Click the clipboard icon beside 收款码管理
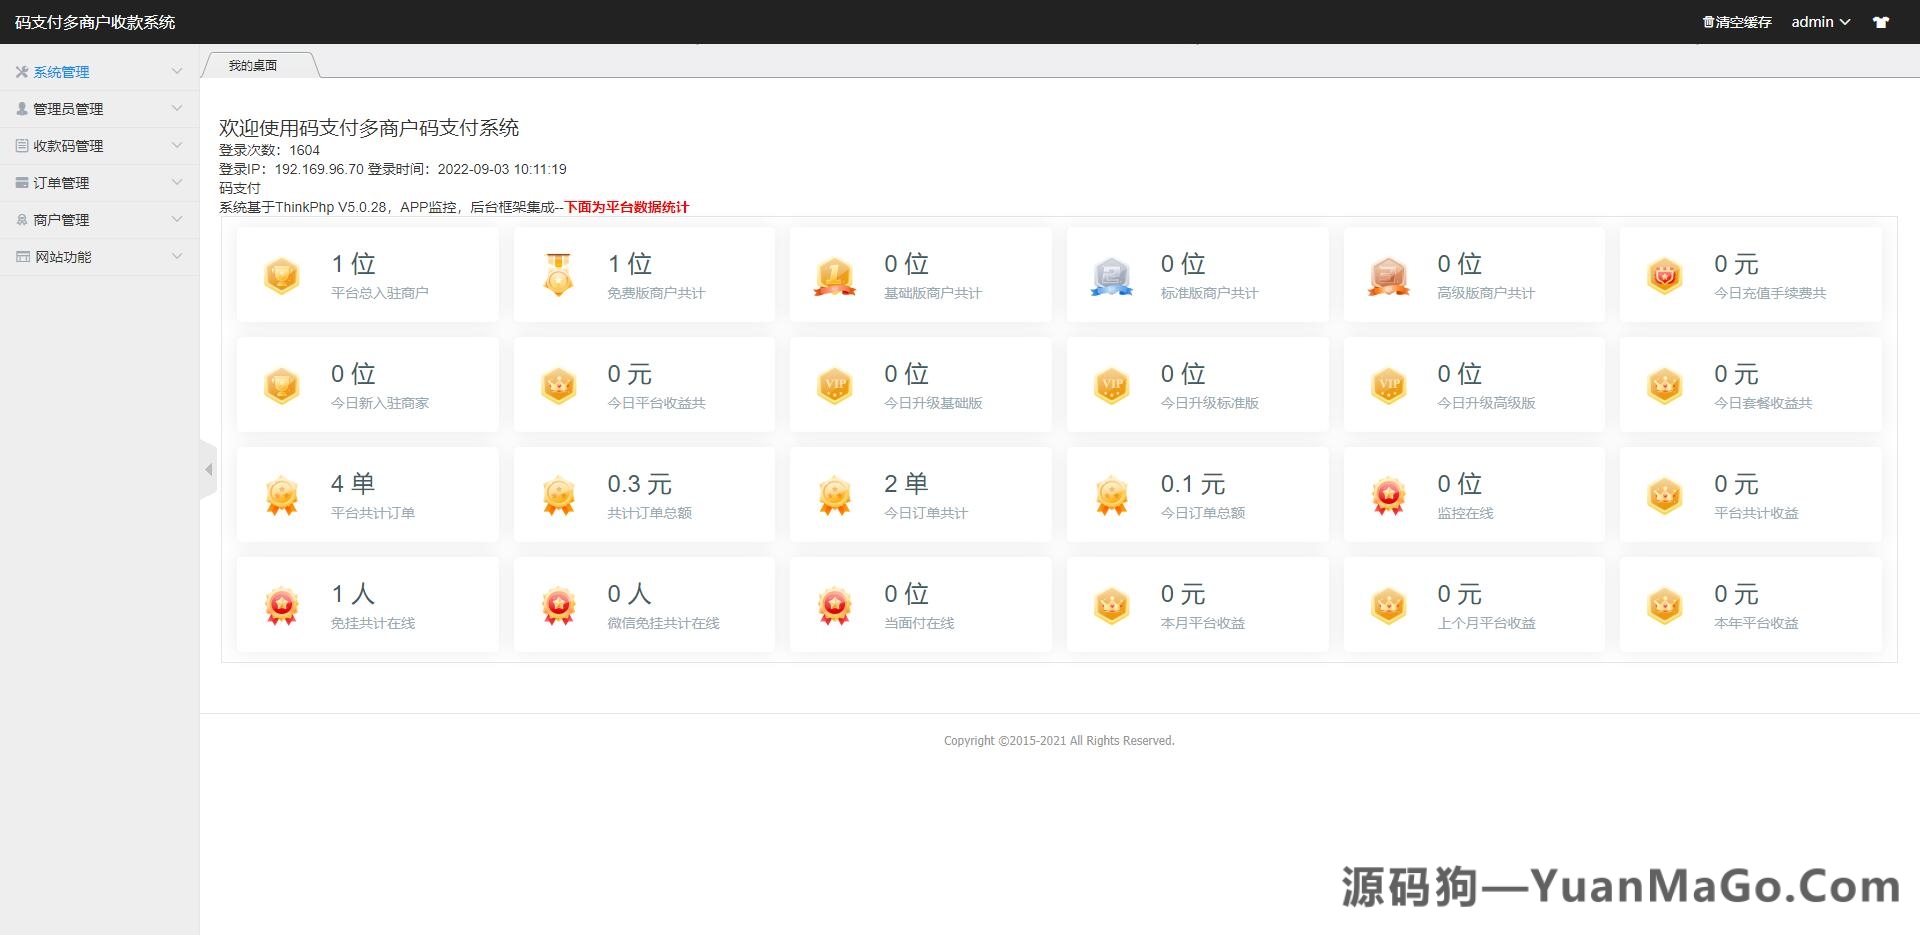Screen dimensions: 1920x935 point(21,145)
